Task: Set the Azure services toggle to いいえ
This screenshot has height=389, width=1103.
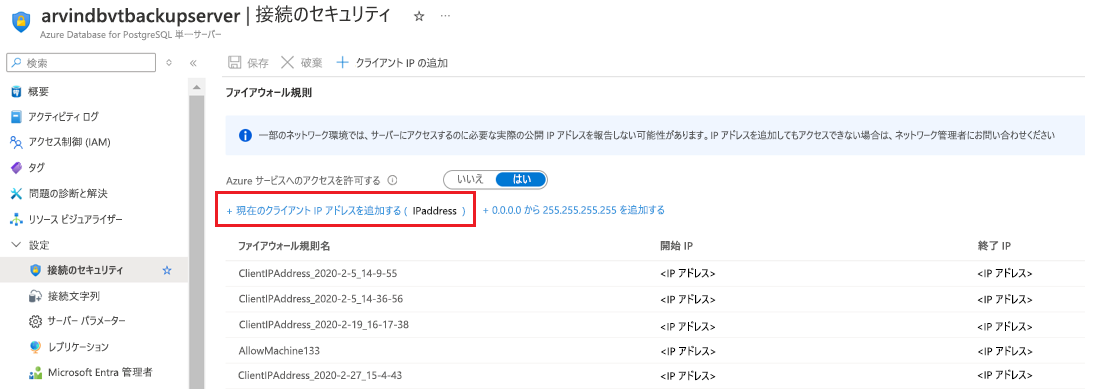Action: (x=470, y=179)
